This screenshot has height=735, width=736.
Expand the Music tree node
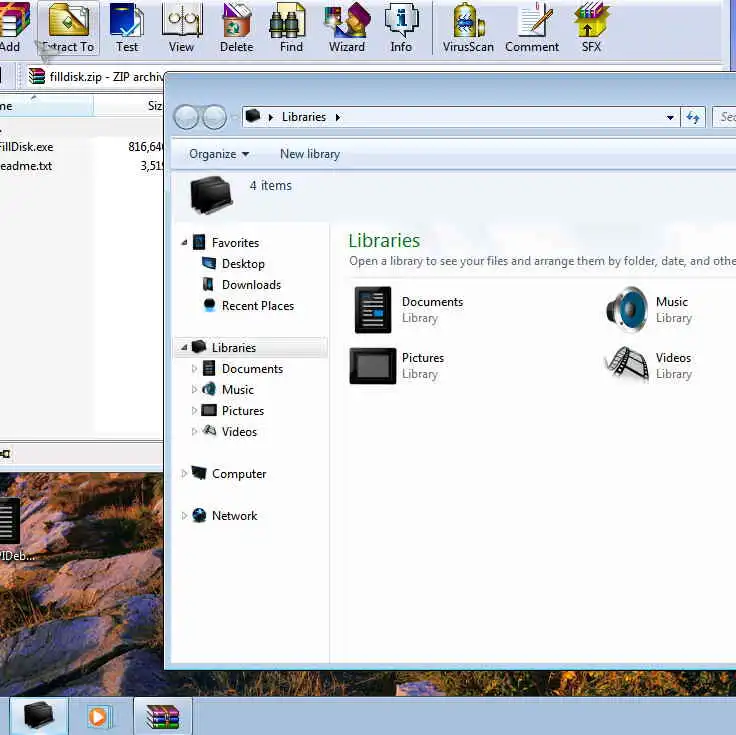click(x=194, y=390)
